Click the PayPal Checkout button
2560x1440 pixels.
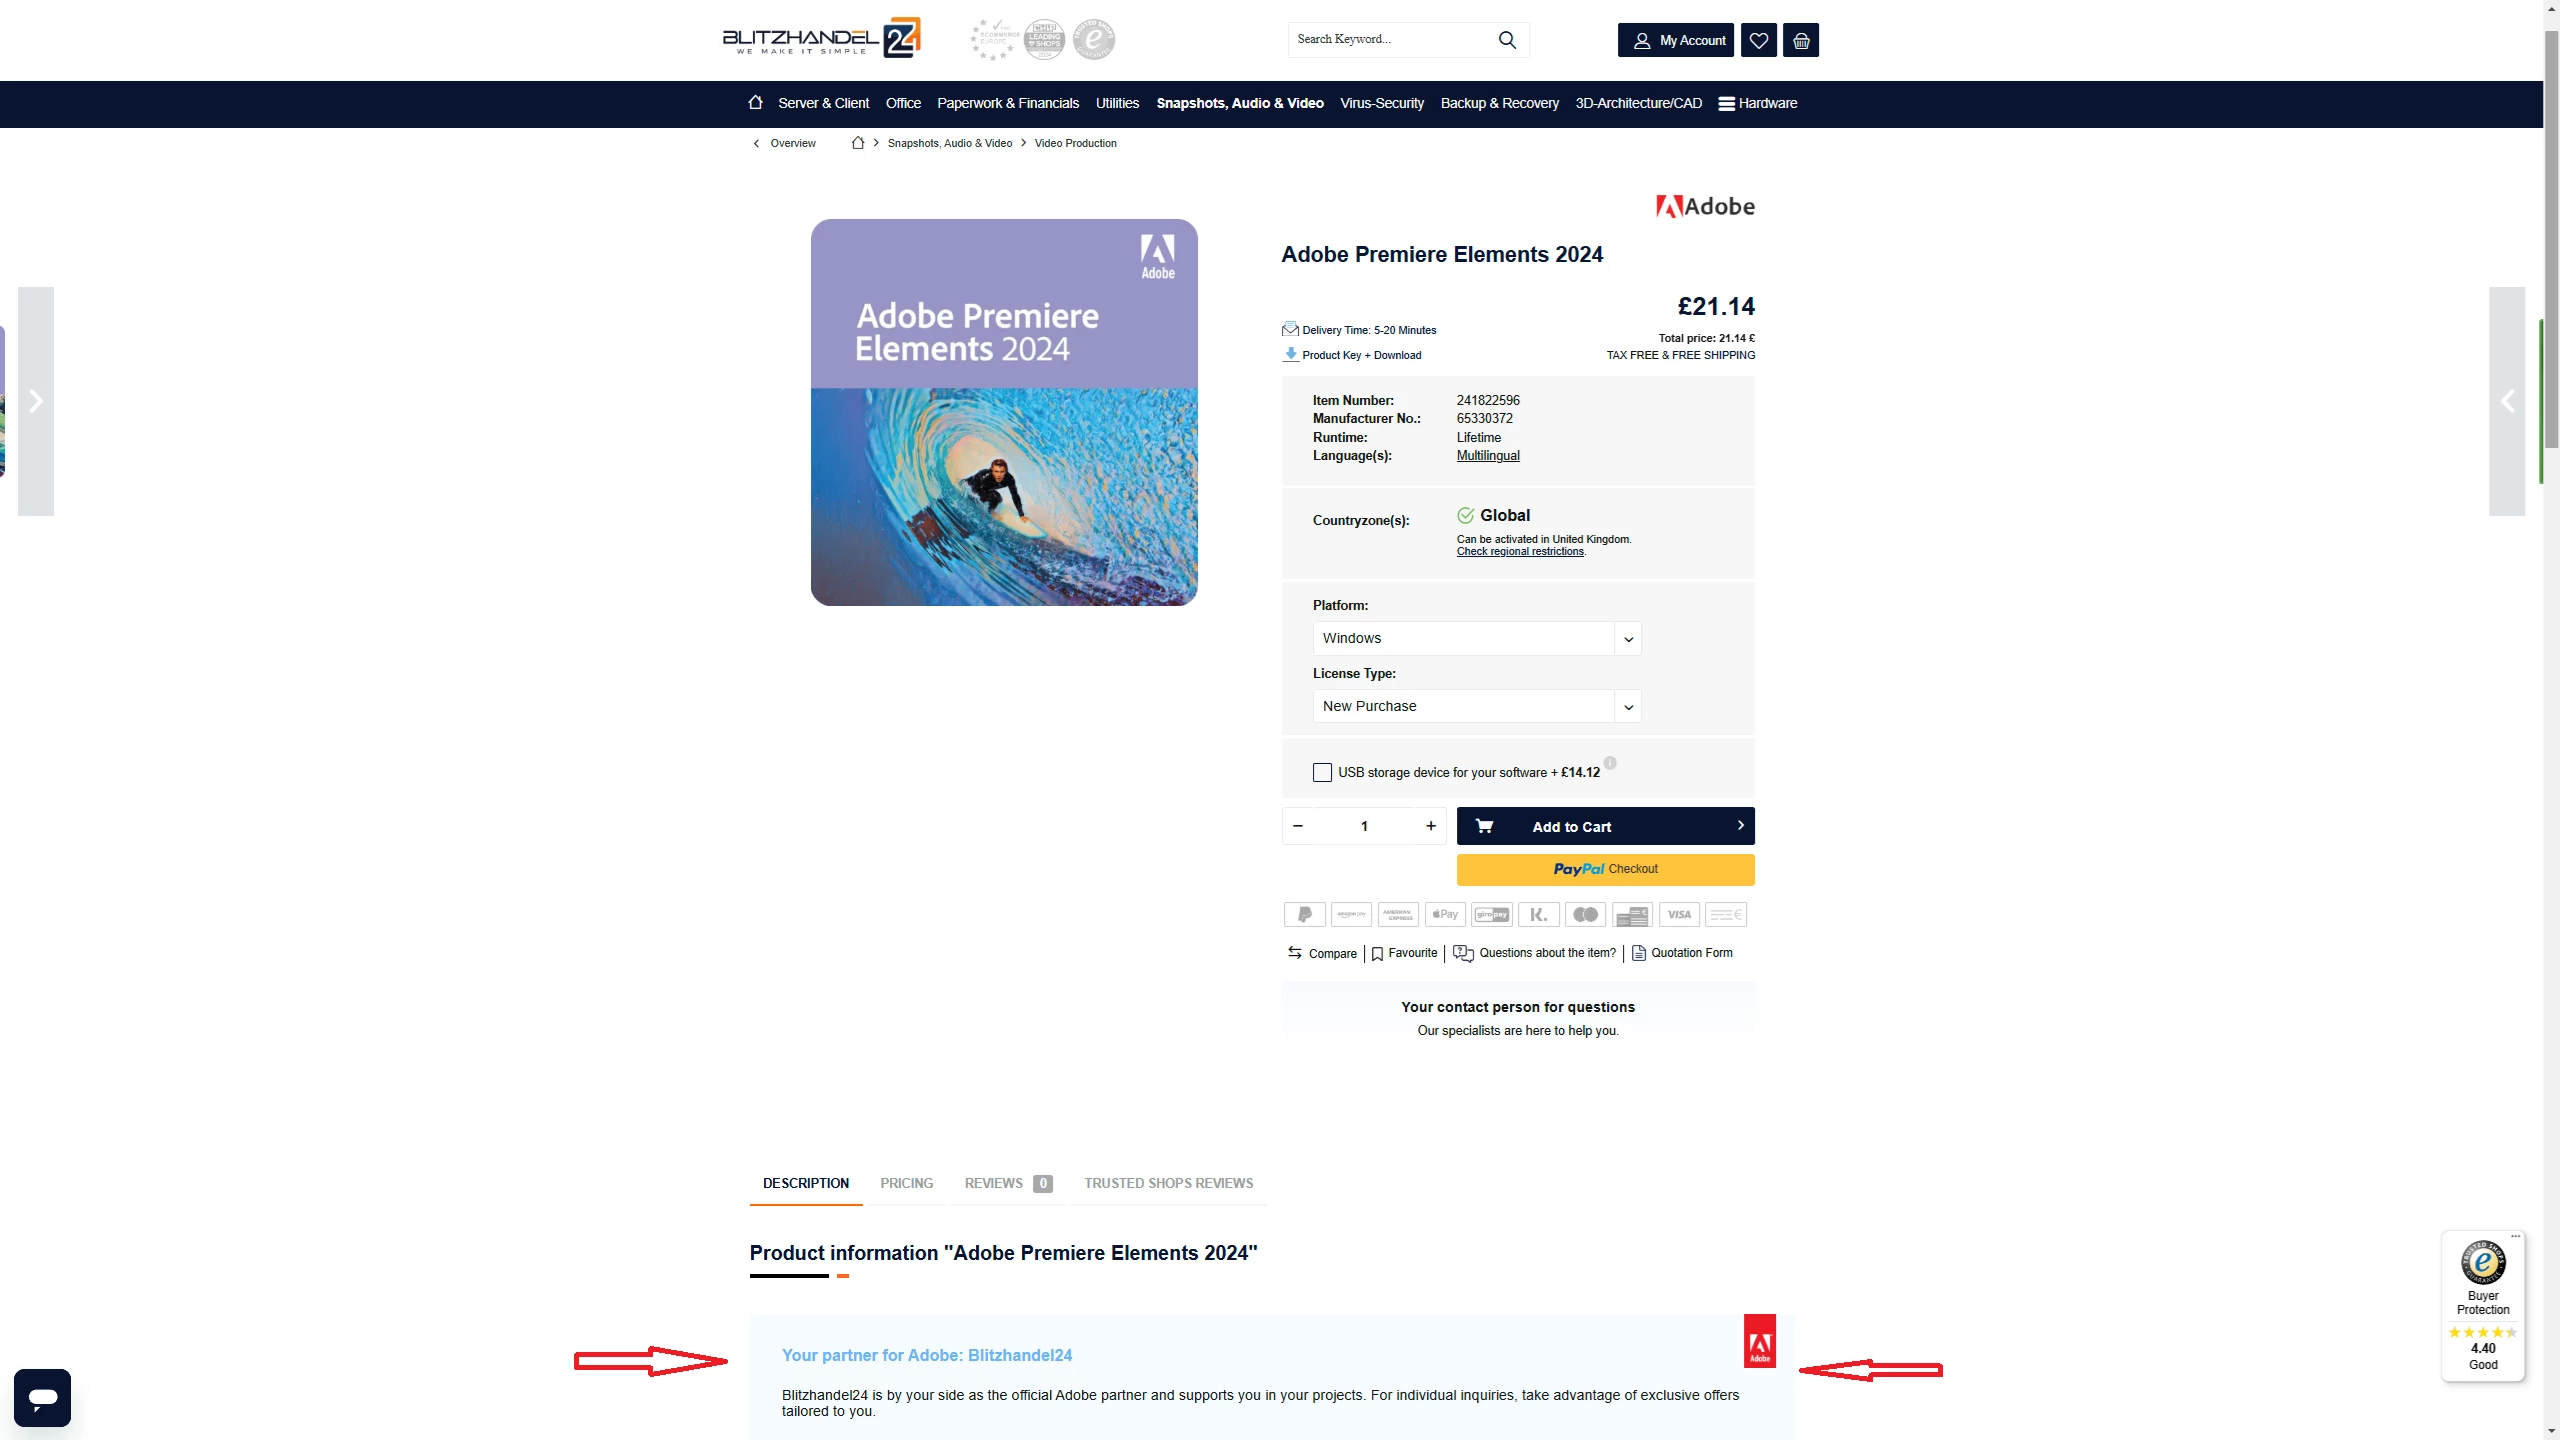pos(1605,869)
